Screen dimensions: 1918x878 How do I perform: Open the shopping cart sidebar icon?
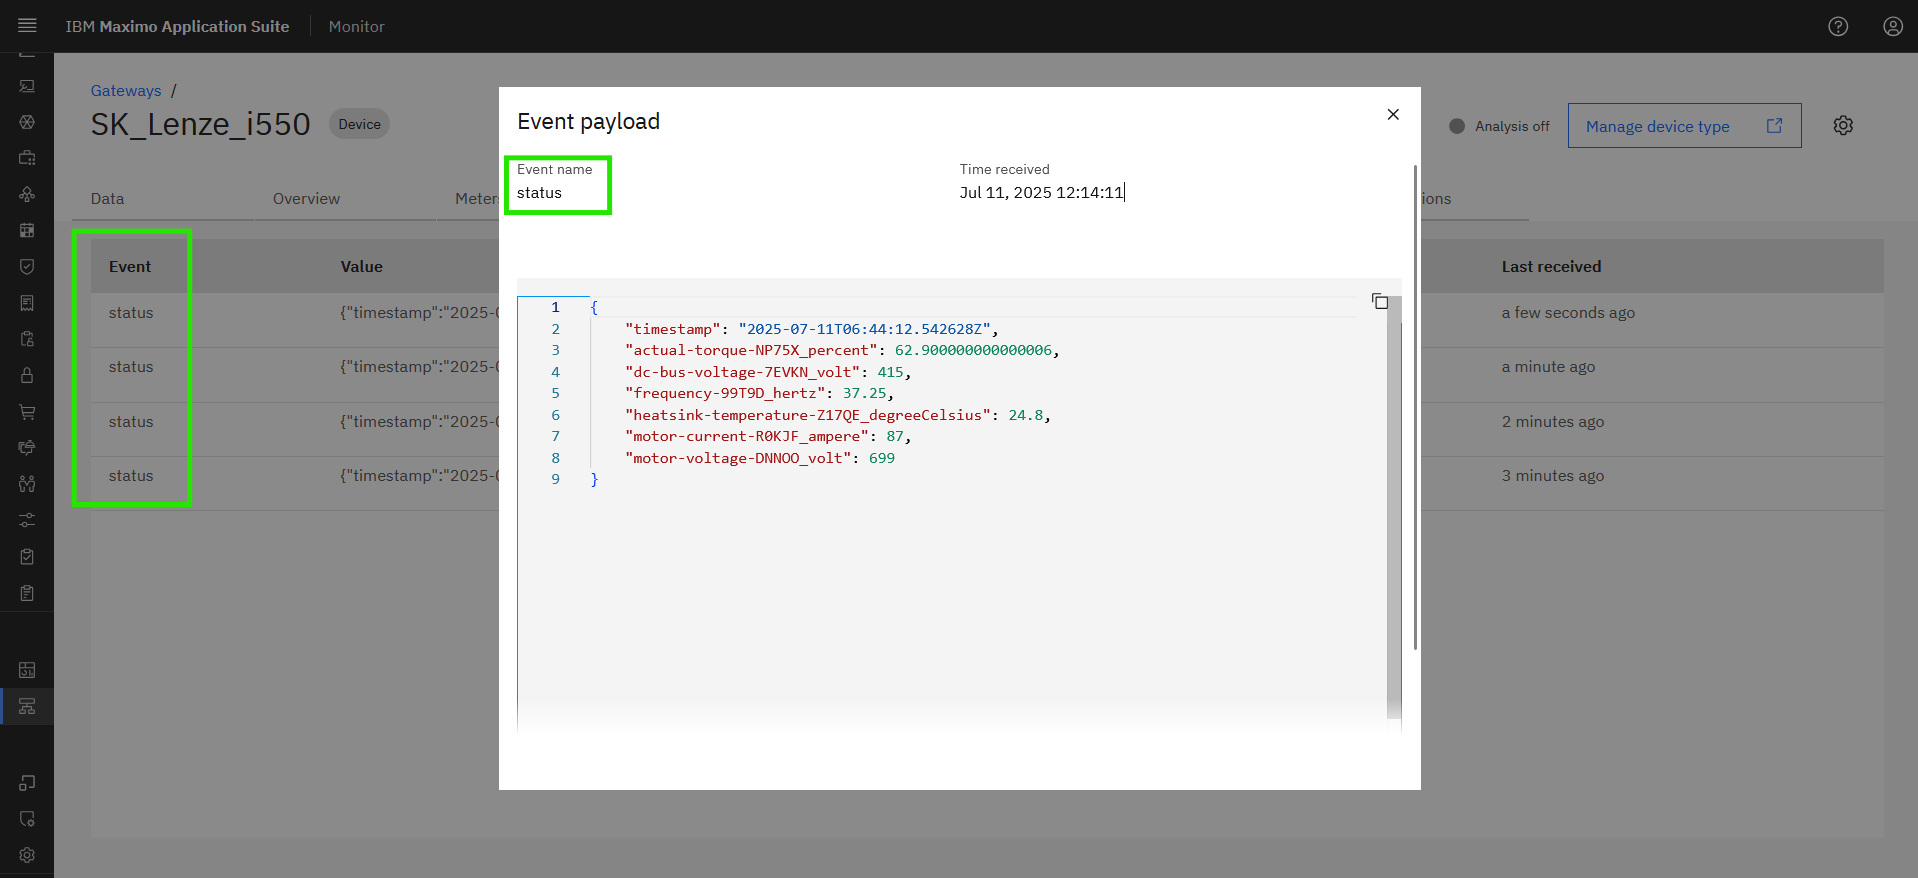tap(27, 411)
